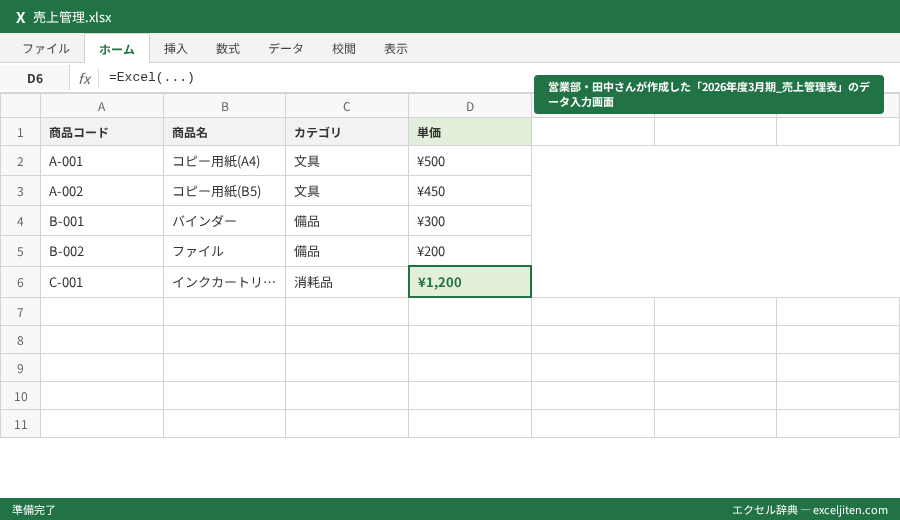This screenshot has width=900, height=520.
Task: Select the 備品 cell in row 5
Action: coord(347,251)
